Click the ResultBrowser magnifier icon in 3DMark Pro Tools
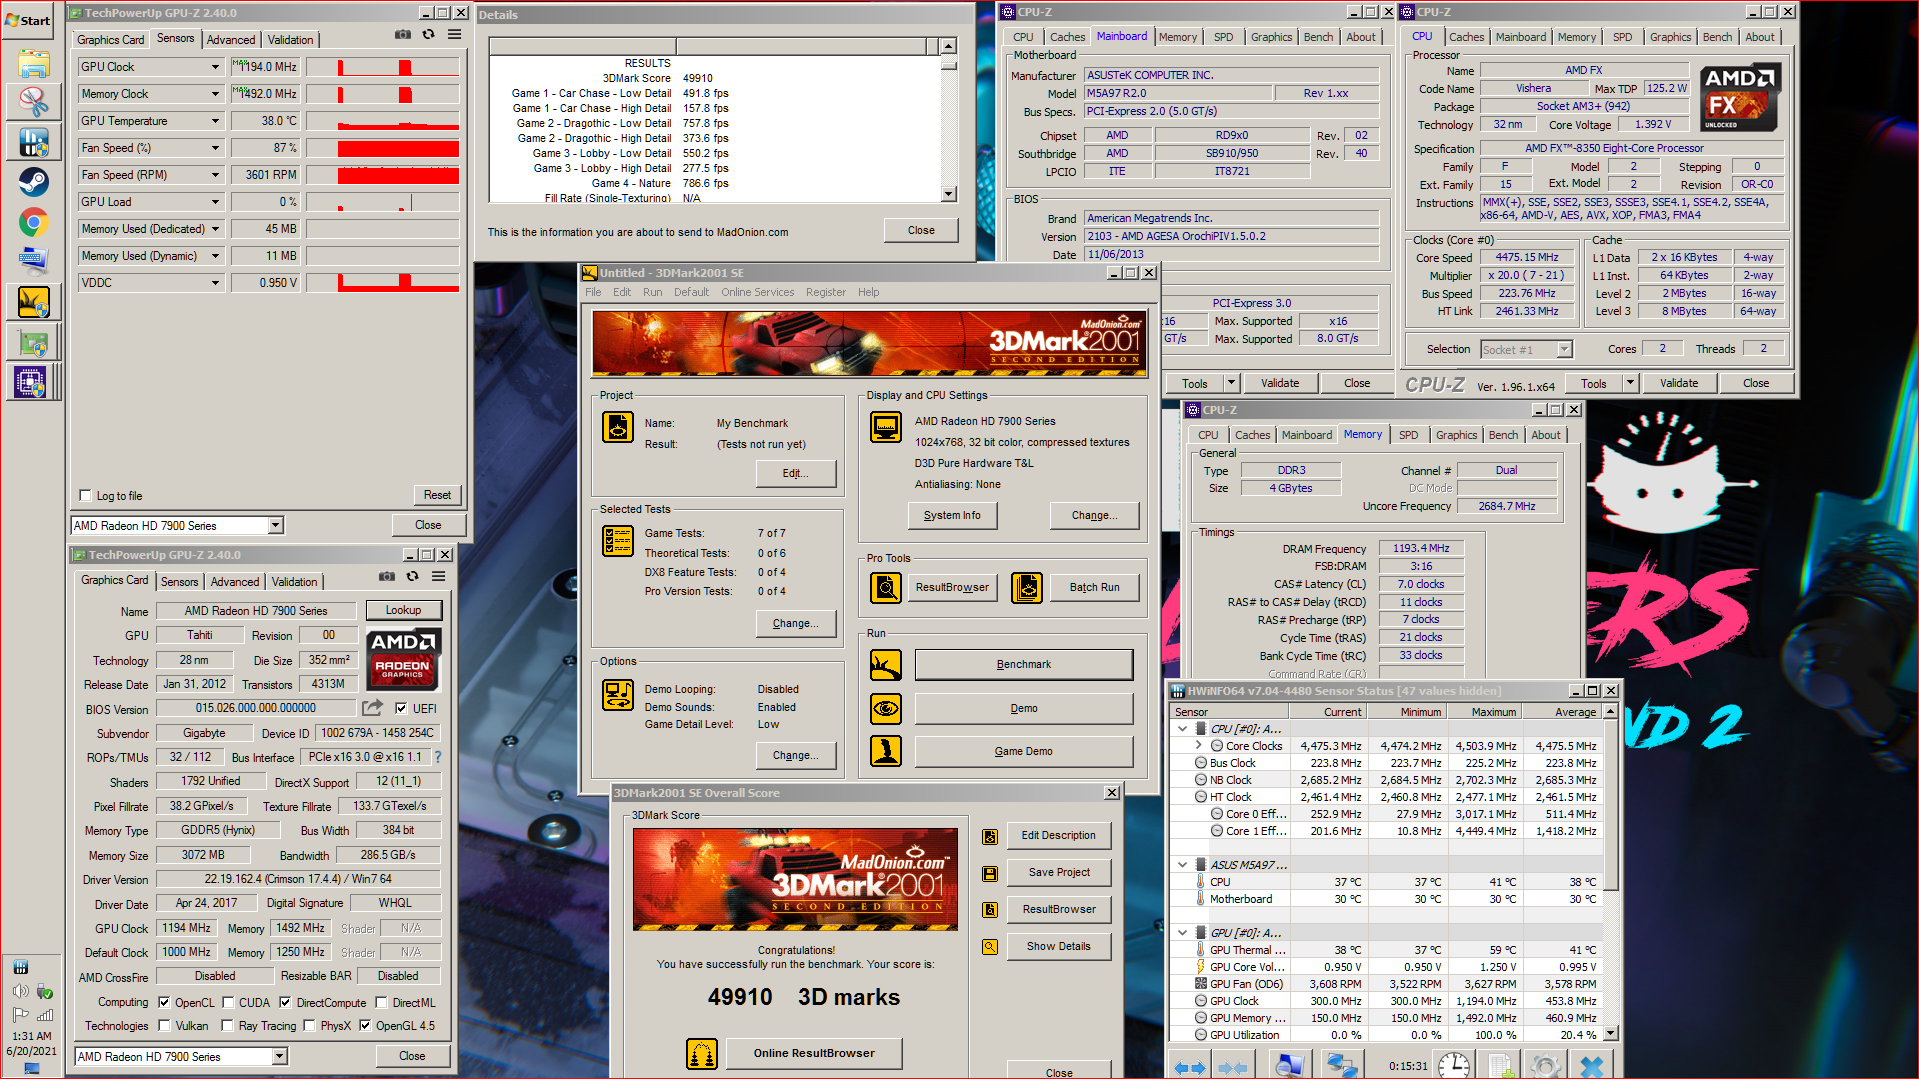The height and width of the screenshot is (1079, 1919). (886, 588)
